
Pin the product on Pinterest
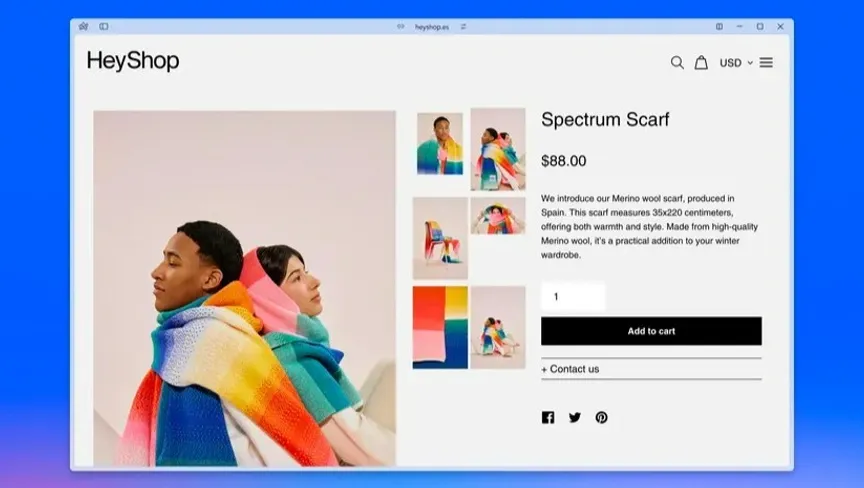(601, 417)
